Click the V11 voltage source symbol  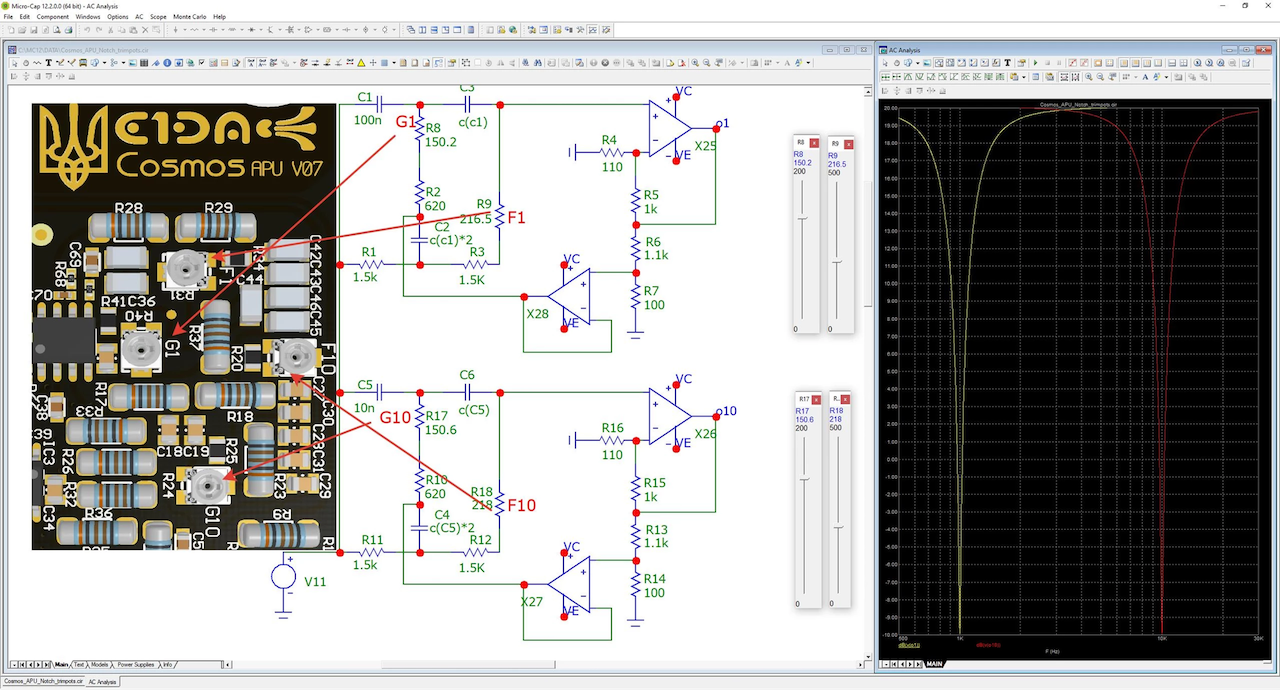coord(284,577)
